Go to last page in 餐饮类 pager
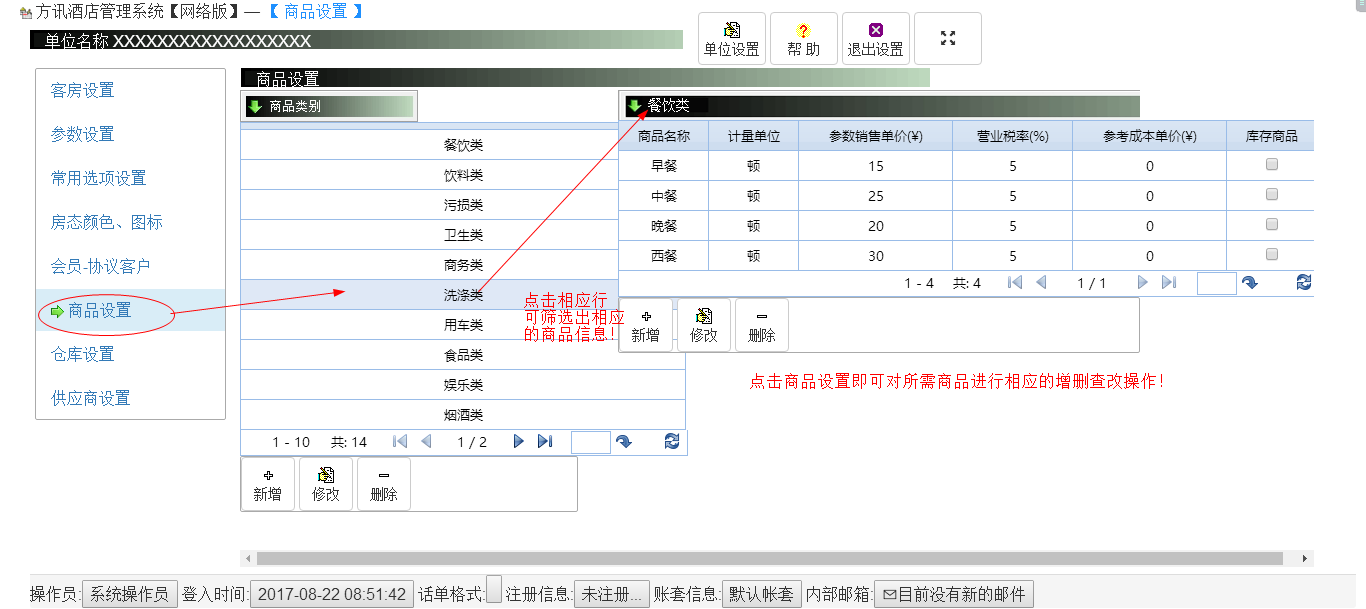The width and height of the screenshot is (1366, 609). click(x=1168, y=283)
